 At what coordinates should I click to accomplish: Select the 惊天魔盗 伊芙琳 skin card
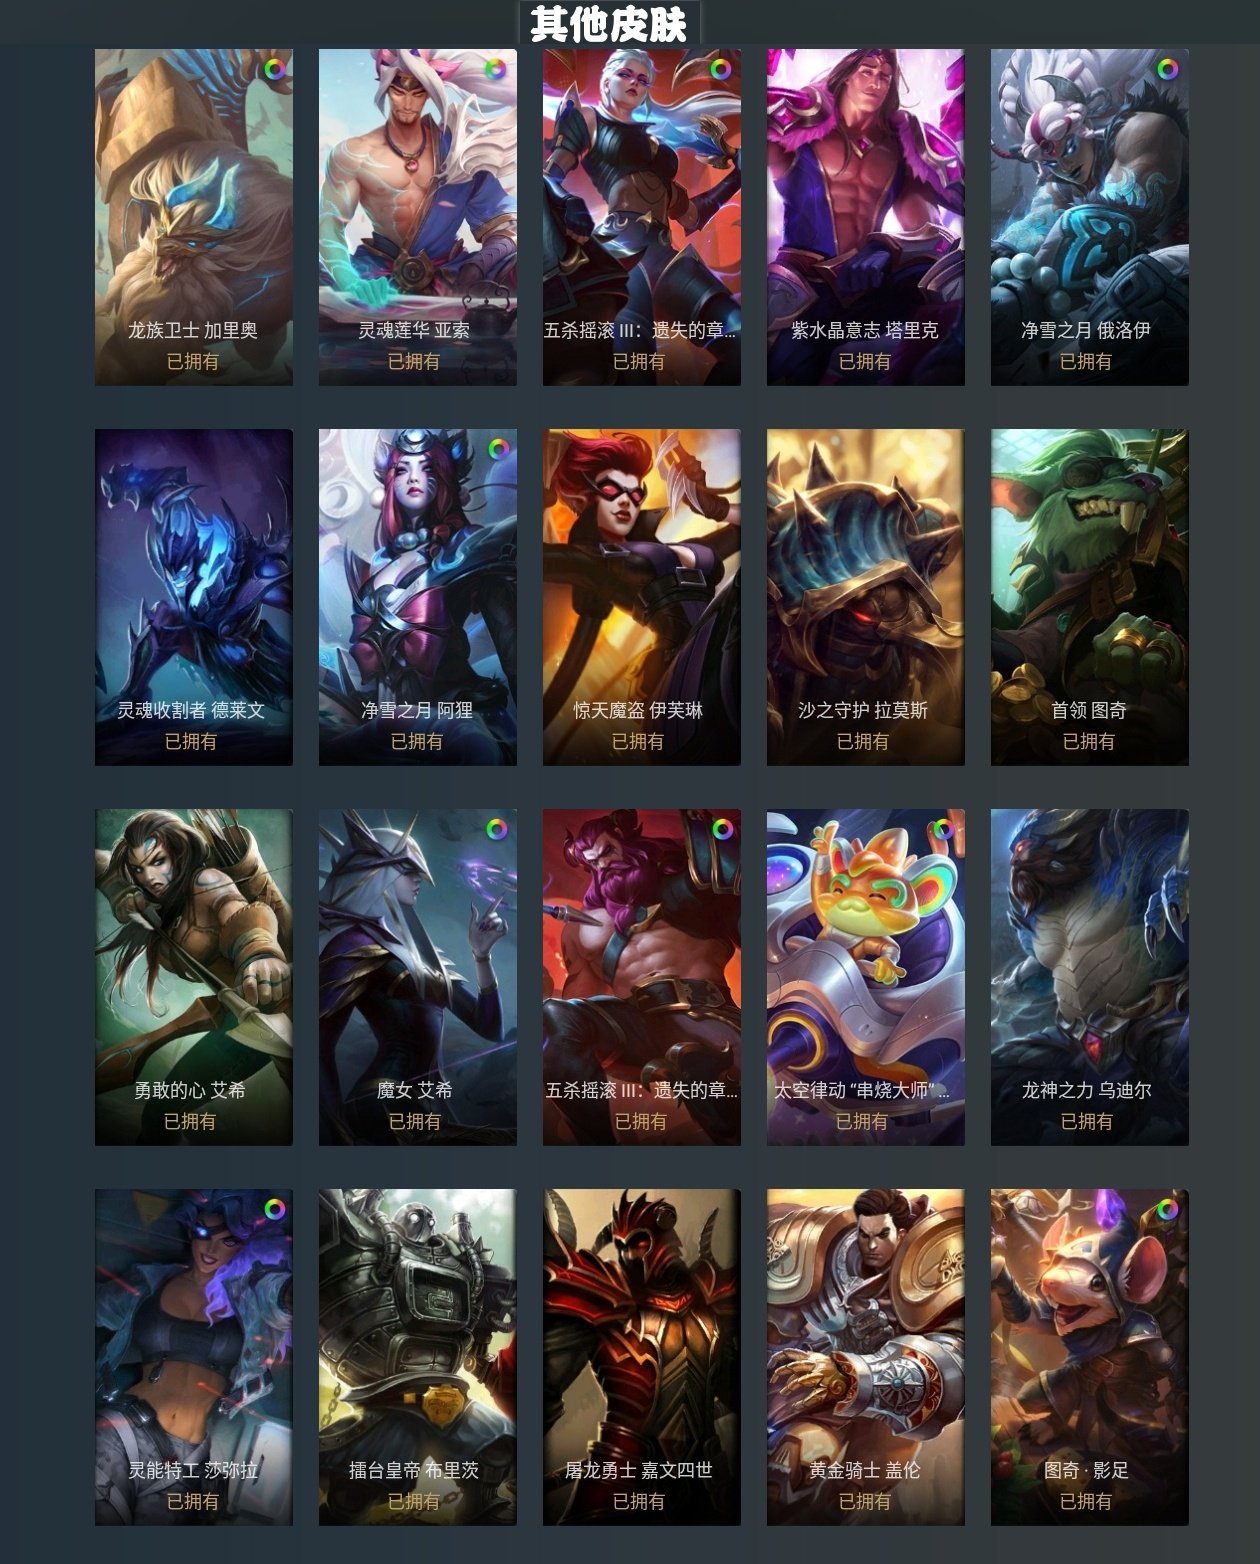click(641, 597)
